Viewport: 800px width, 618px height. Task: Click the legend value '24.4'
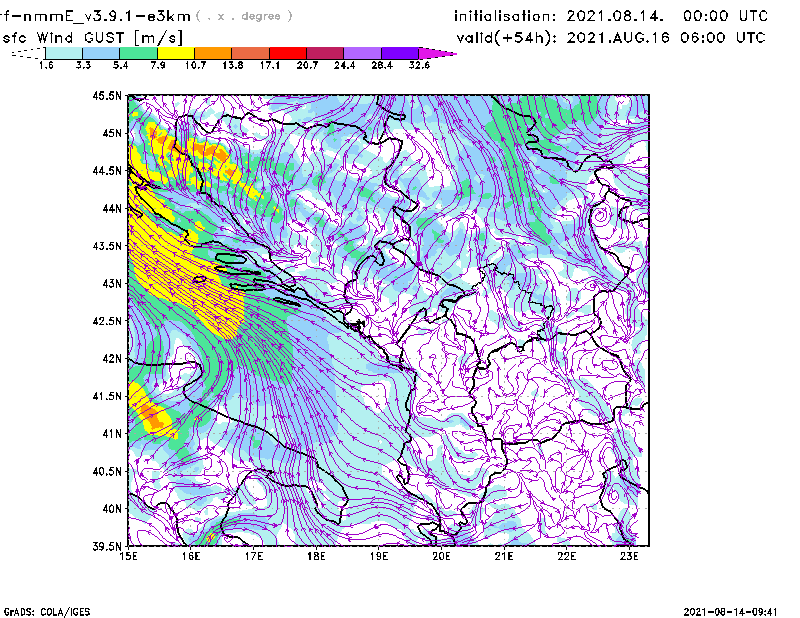[344, 65]
